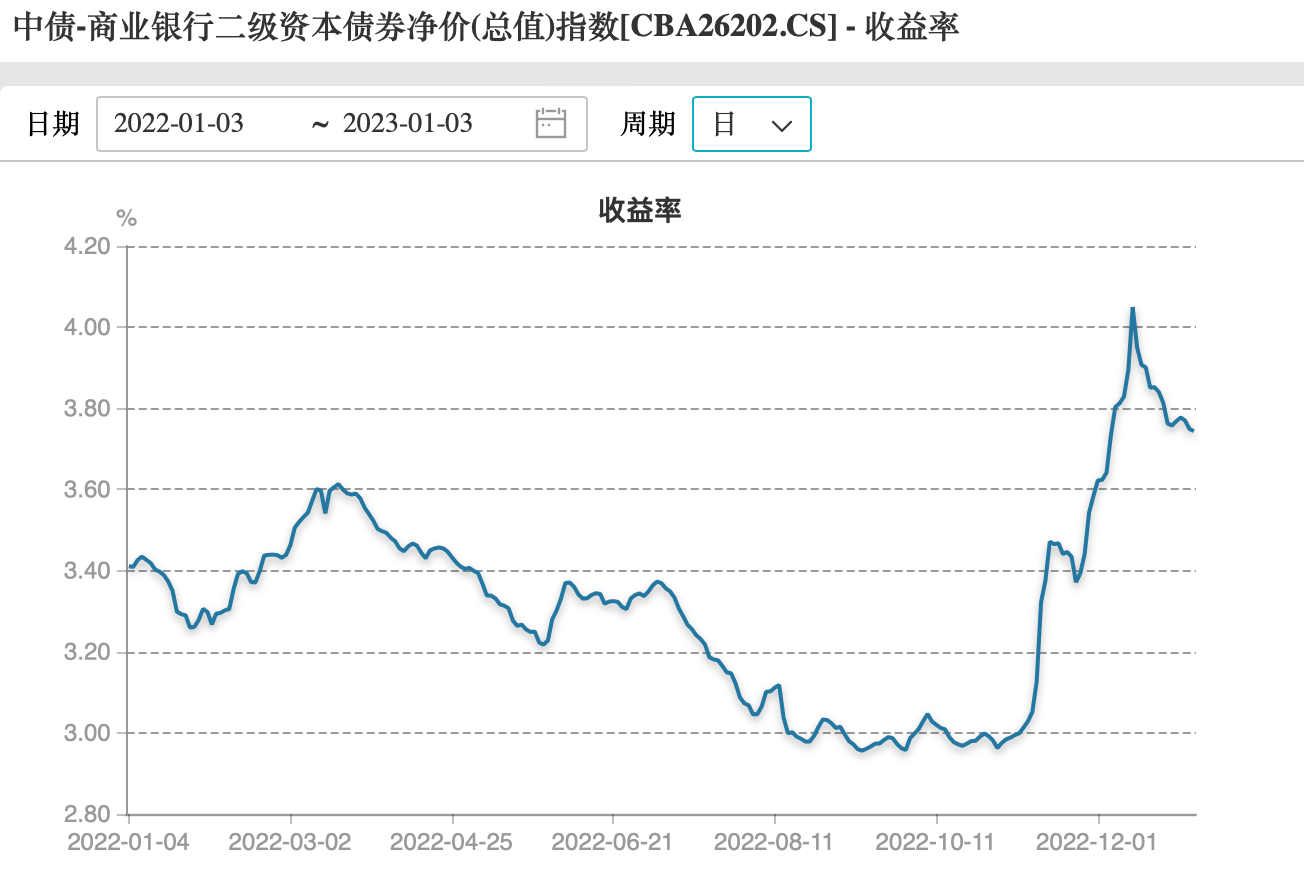
Task: Click the chart title 收益率
Action: (640, 209)
